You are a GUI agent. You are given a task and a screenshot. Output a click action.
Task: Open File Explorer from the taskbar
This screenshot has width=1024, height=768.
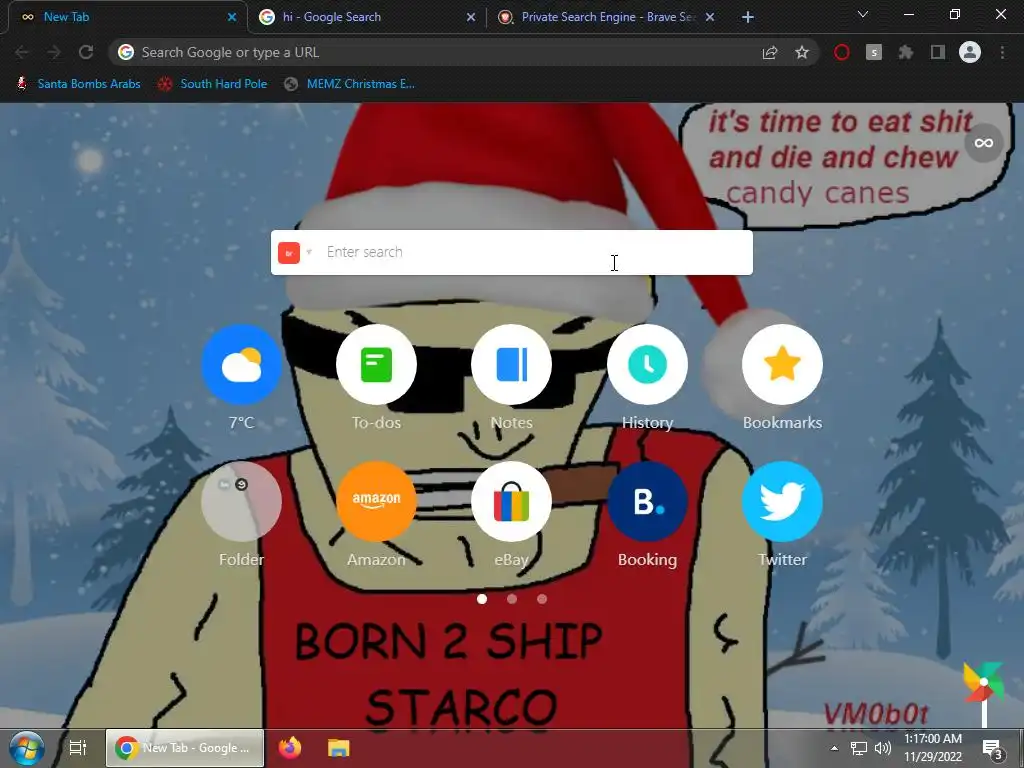(338, 748)
